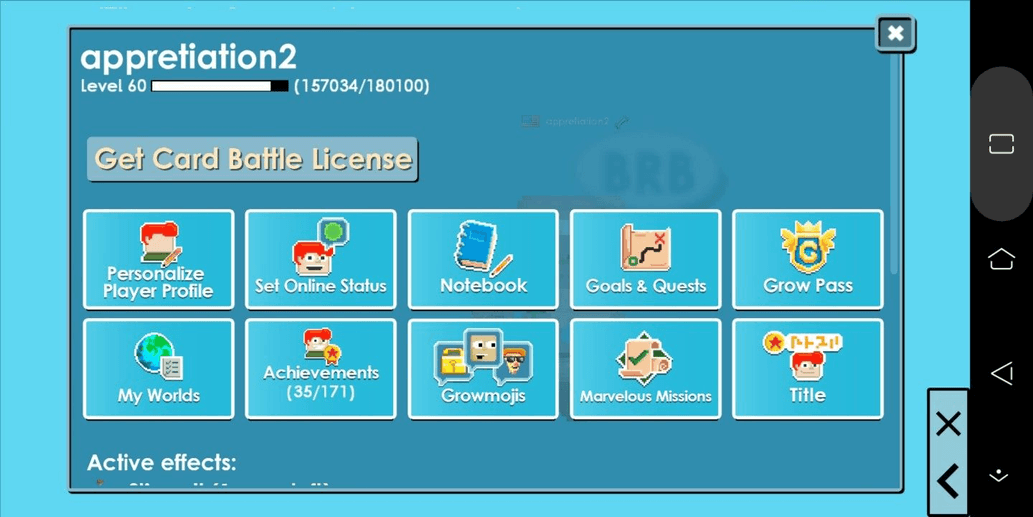Screen dimensions: 1033x517
Task: Close the player profile dialog
Action: click(895, 33)
